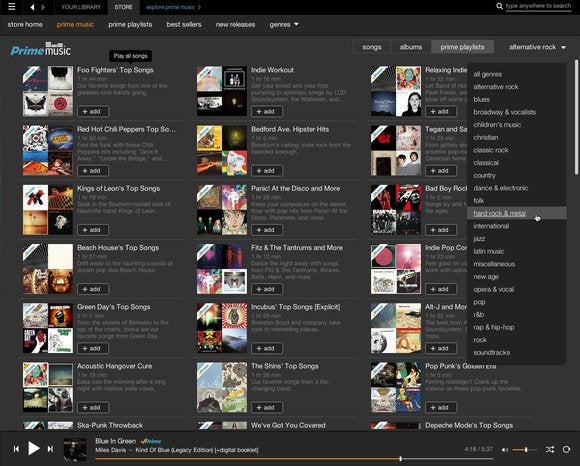
Task: Open Depeche Mode's Top Songs title
Action: tap(469, 425)
